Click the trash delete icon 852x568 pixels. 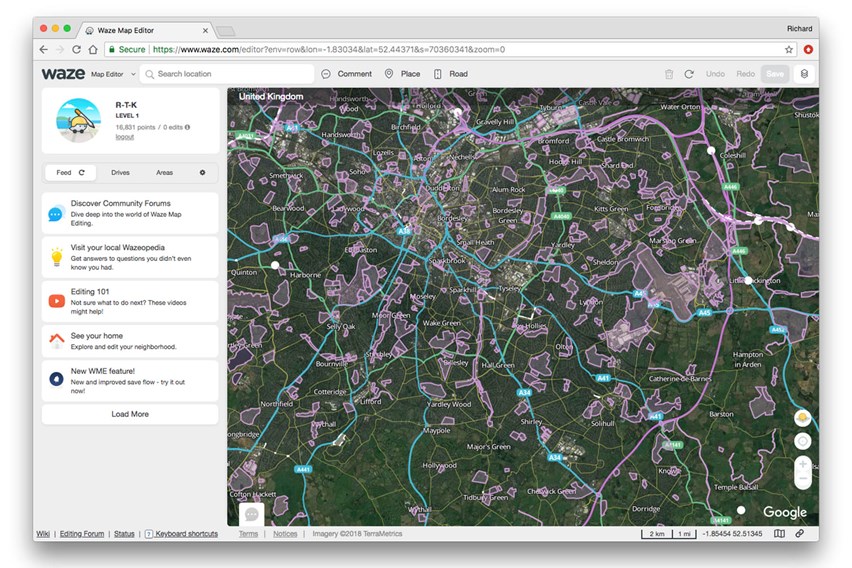(669, 74)
